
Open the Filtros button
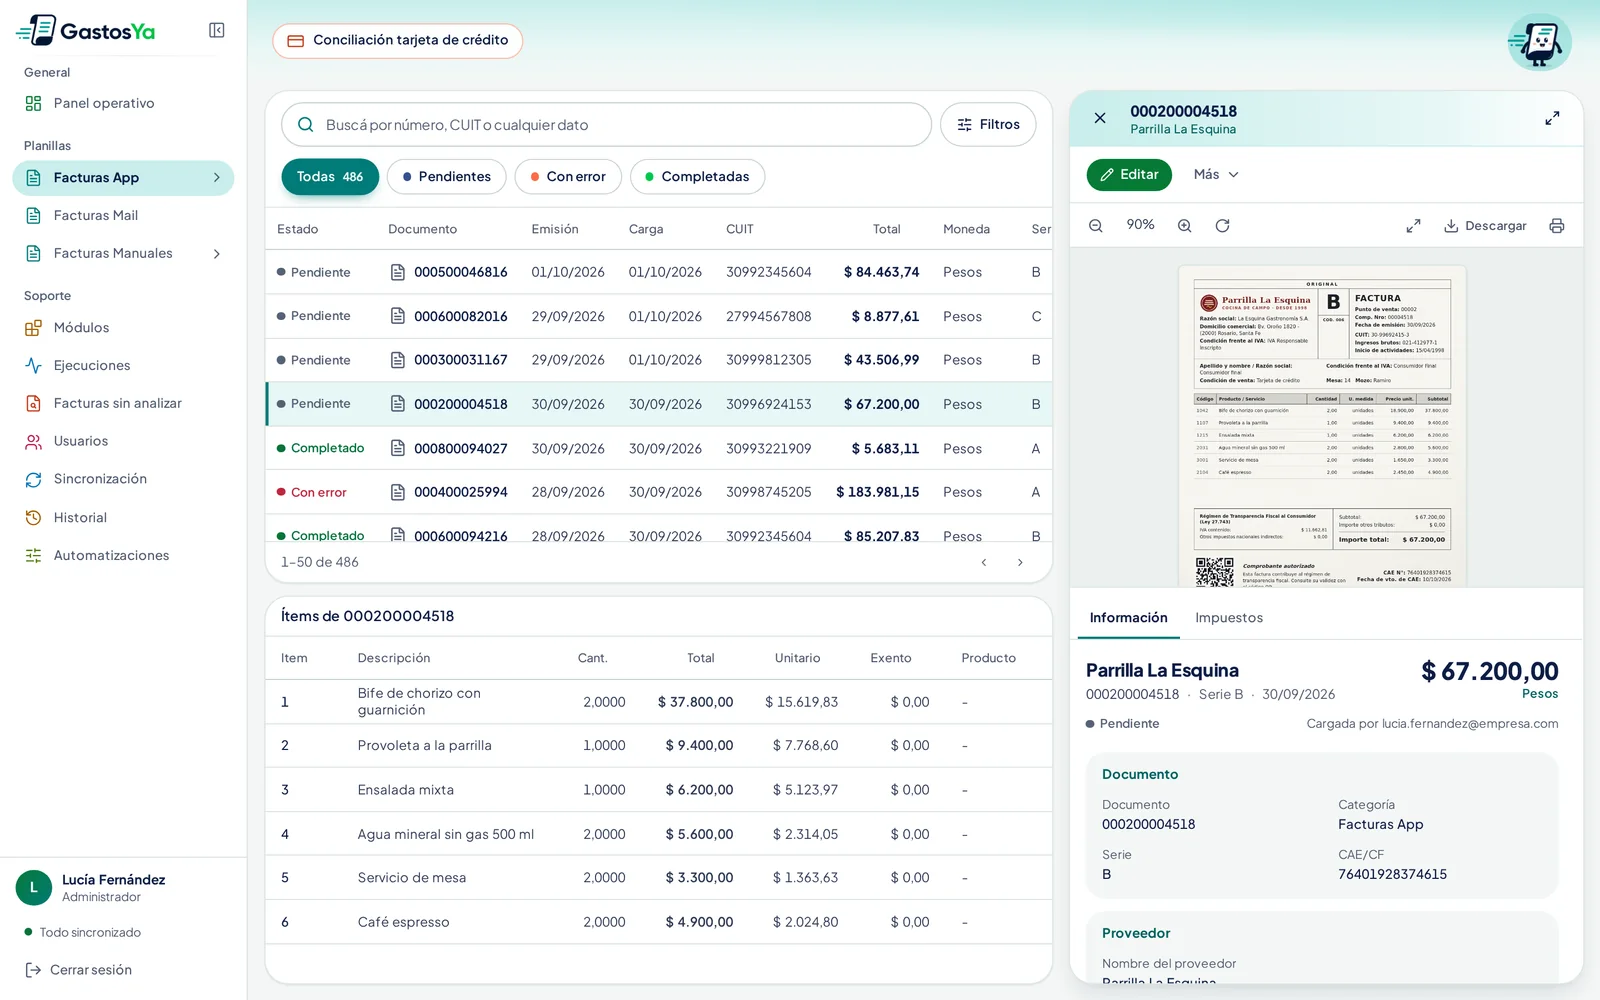coord(988,125)
